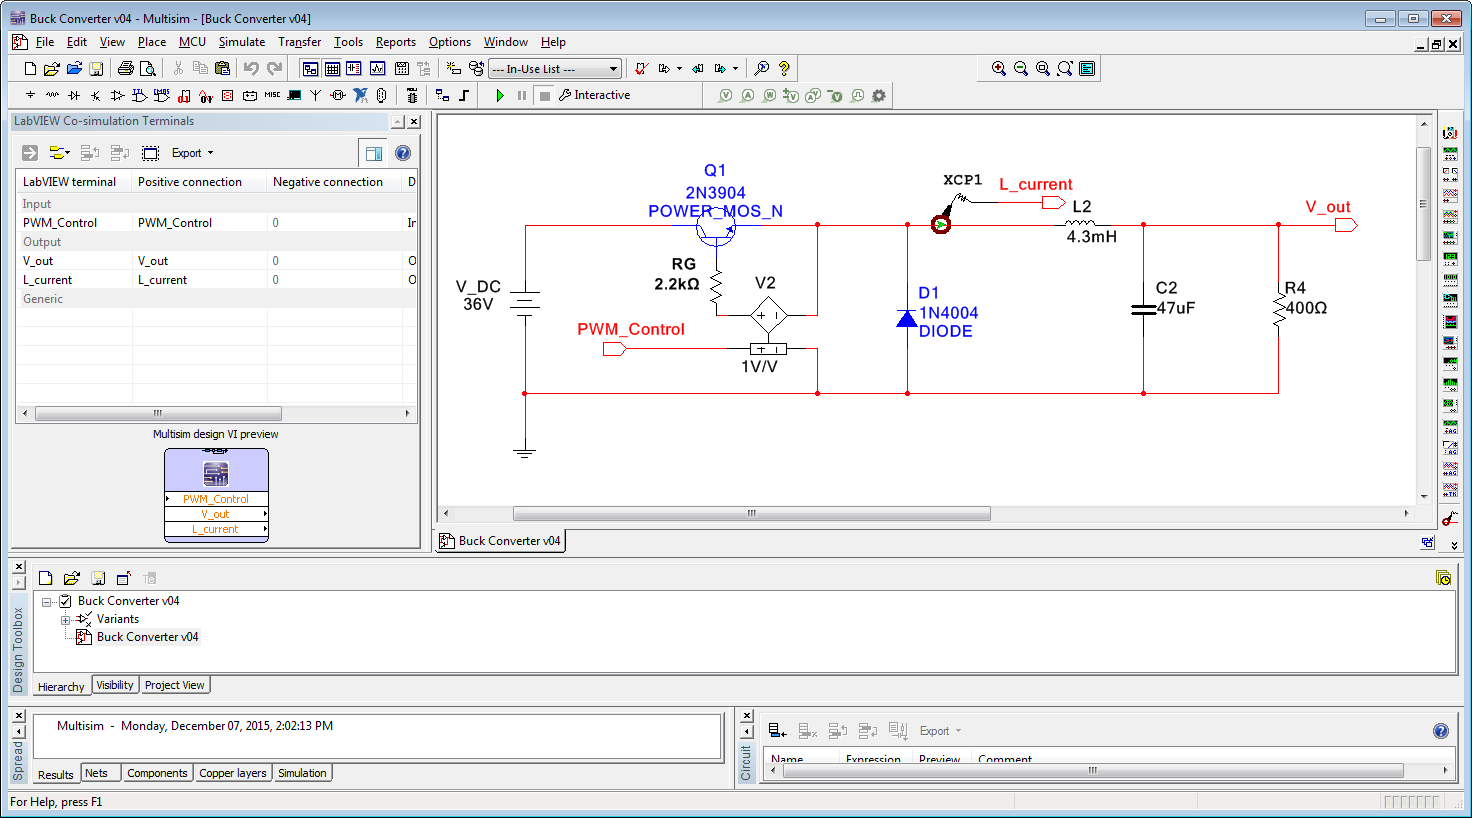Image resolution: width=1472 pixels, height=818 pixels.
Task: Open the Simulate menu
Action: coord(242,42)
